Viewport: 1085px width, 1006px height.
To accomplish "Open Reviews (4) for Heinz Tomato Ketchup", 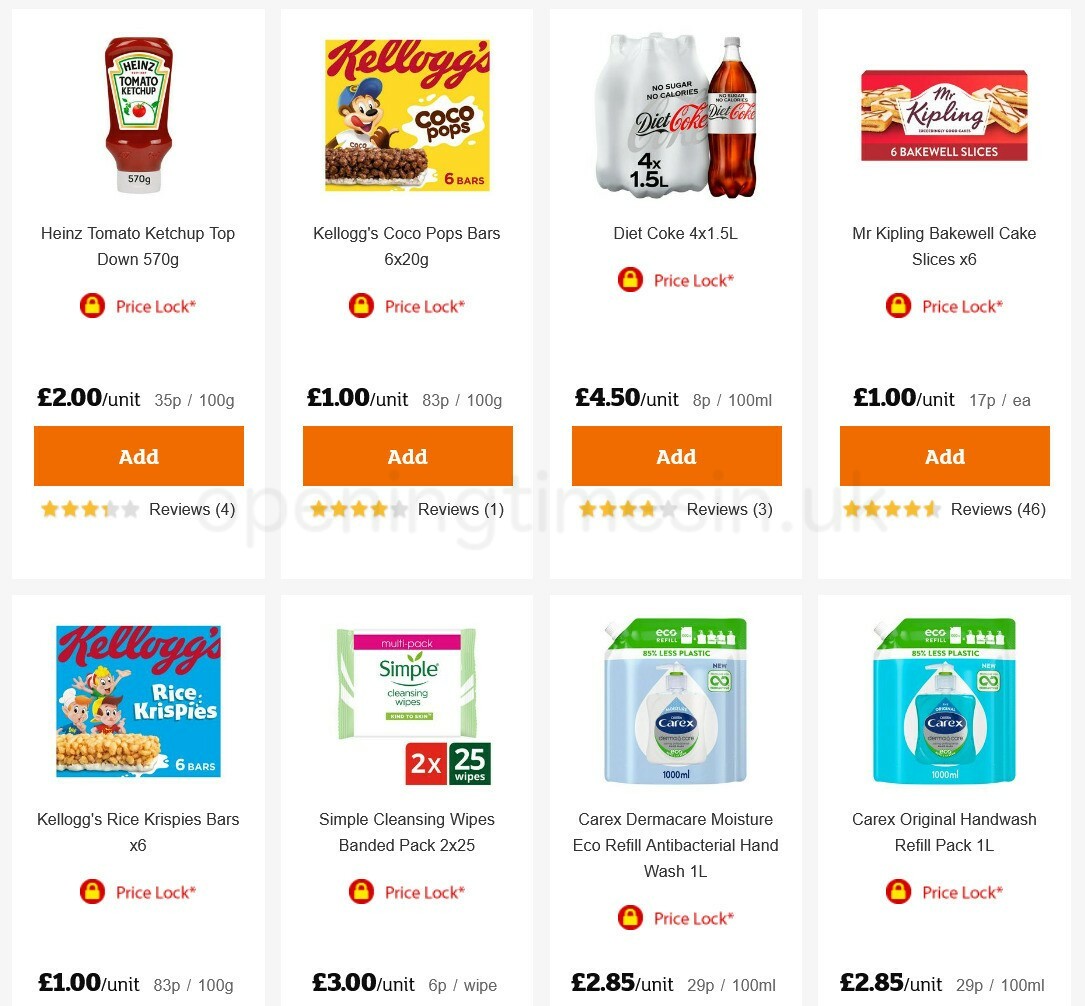I will [x=192, y=509].
